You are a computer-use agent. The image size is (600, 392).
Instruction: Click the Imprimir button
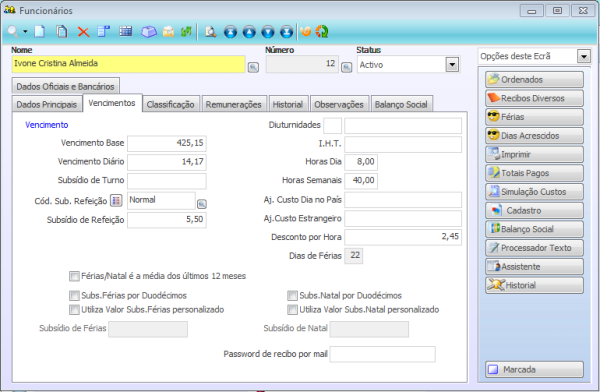click(534, 154)
